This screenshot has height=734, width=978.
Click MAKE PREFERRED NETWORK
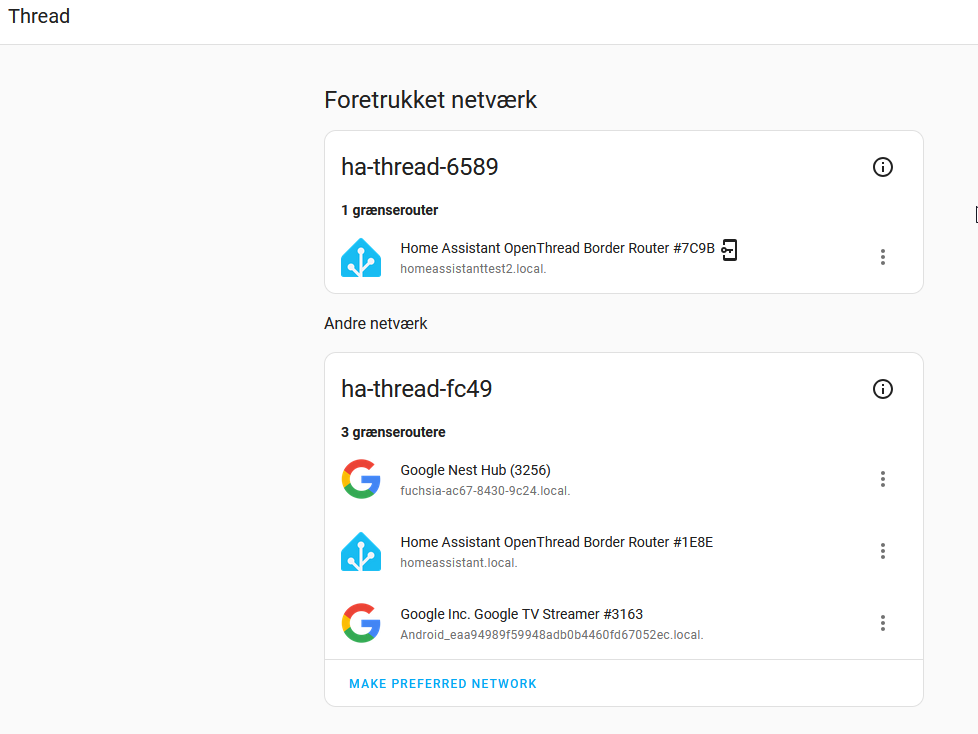point(442,683)
